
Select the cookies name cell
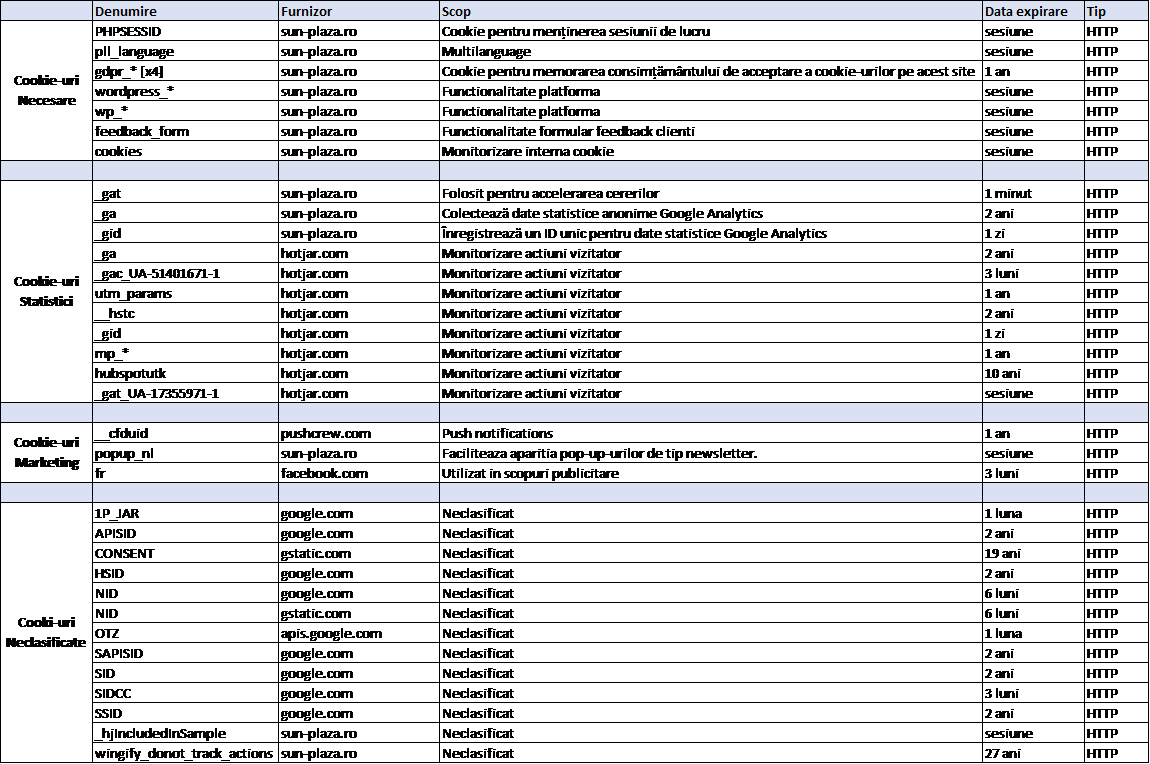tap(186, 151)
